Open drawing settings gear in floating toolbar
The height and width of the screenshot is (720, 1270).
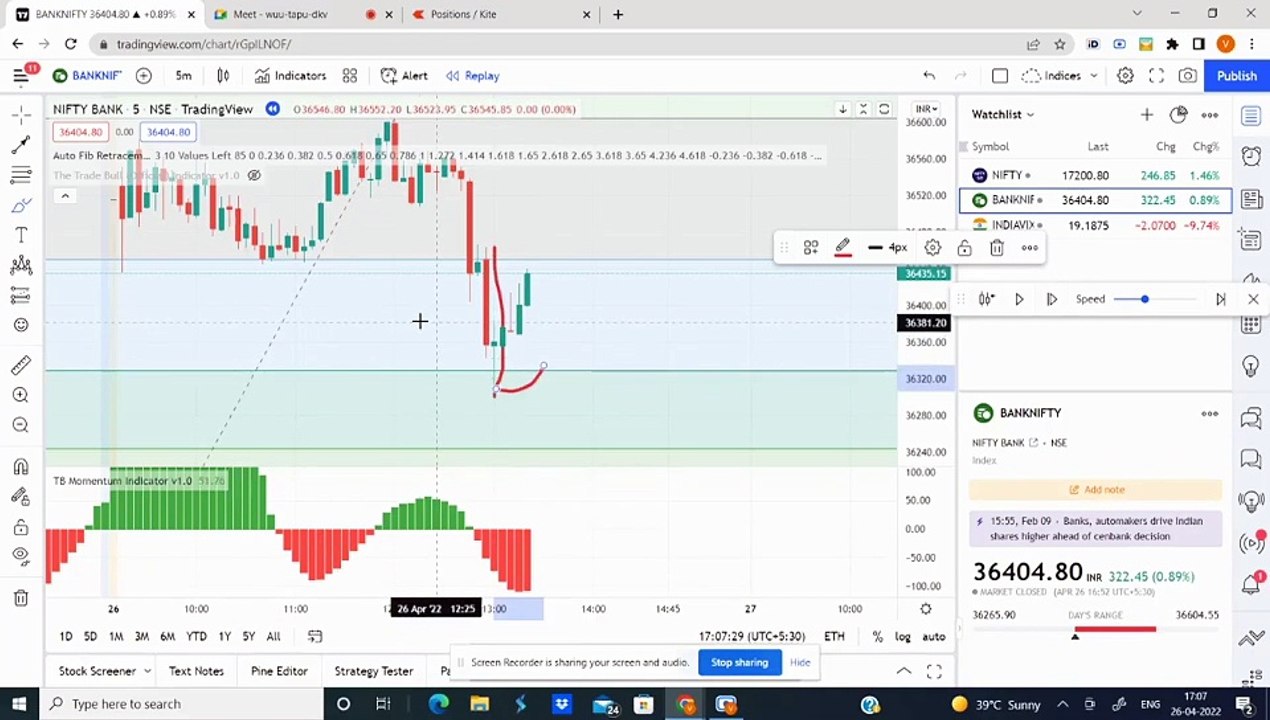click(x=932, y=248)
